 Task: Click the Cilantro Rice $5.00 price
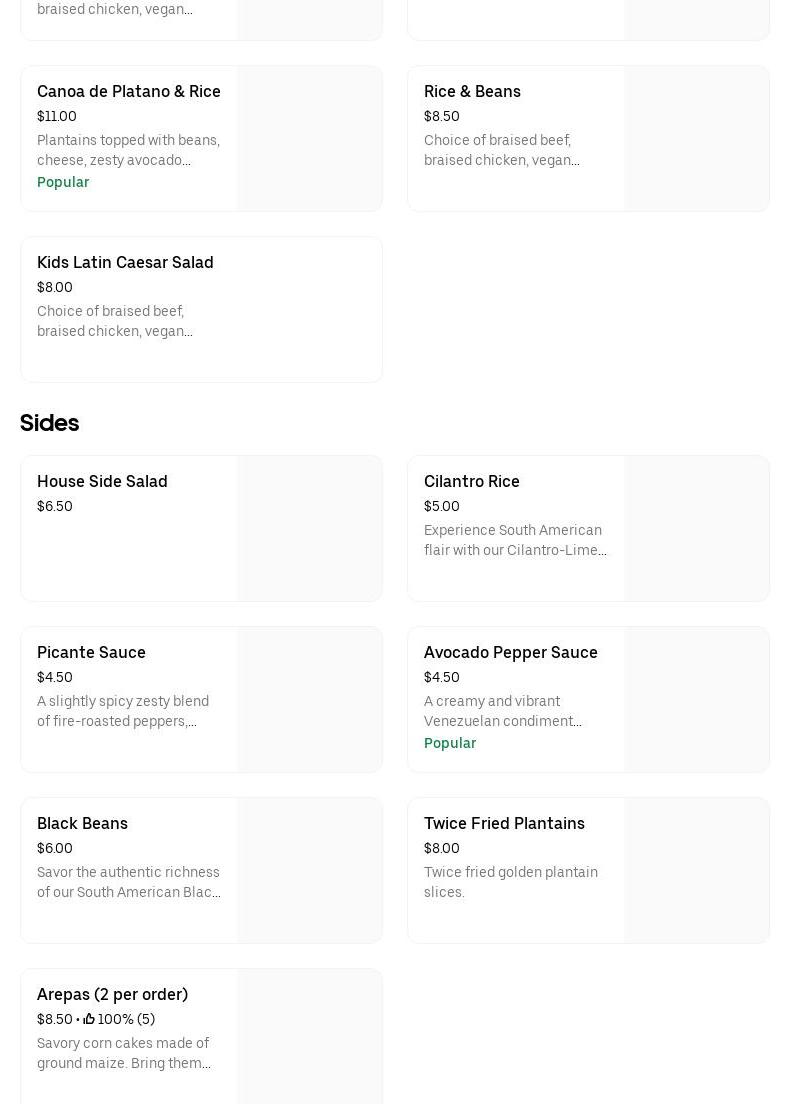(x=442, y=507)
